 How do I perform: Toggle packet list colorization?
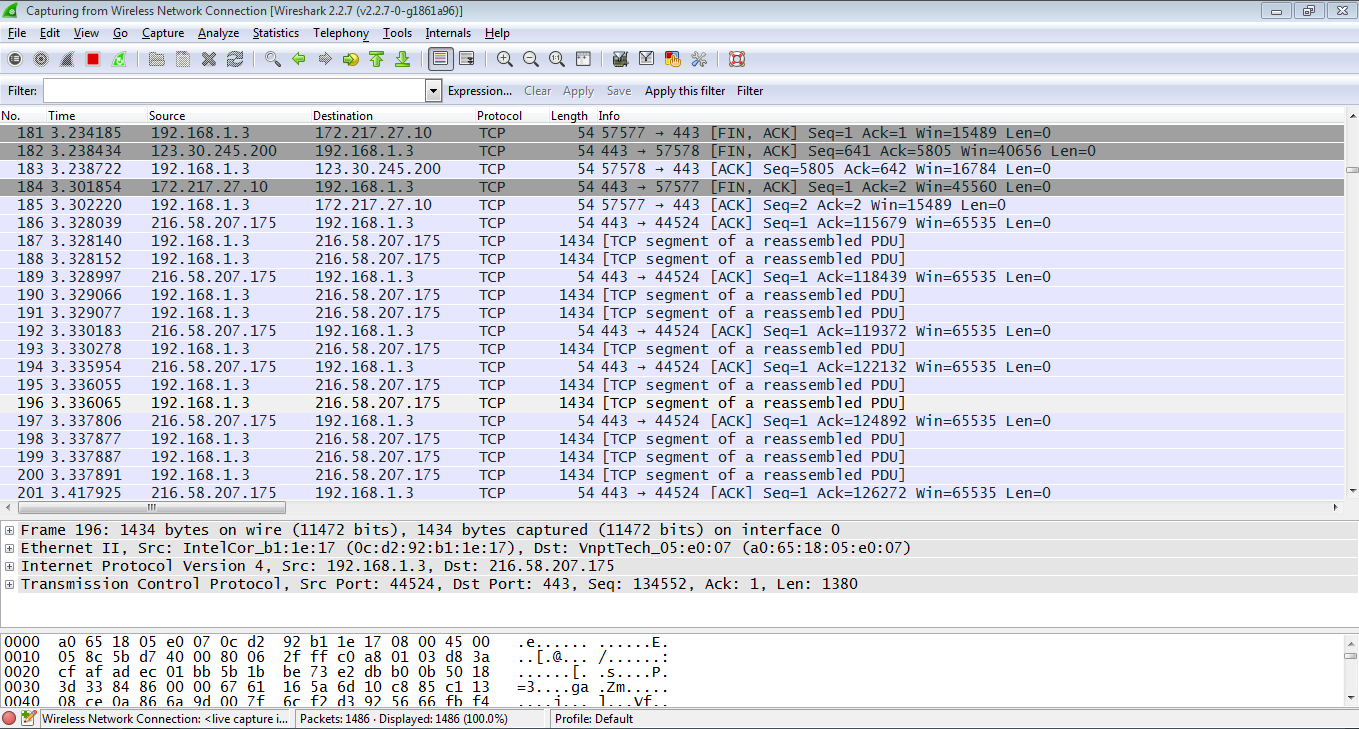440,59
